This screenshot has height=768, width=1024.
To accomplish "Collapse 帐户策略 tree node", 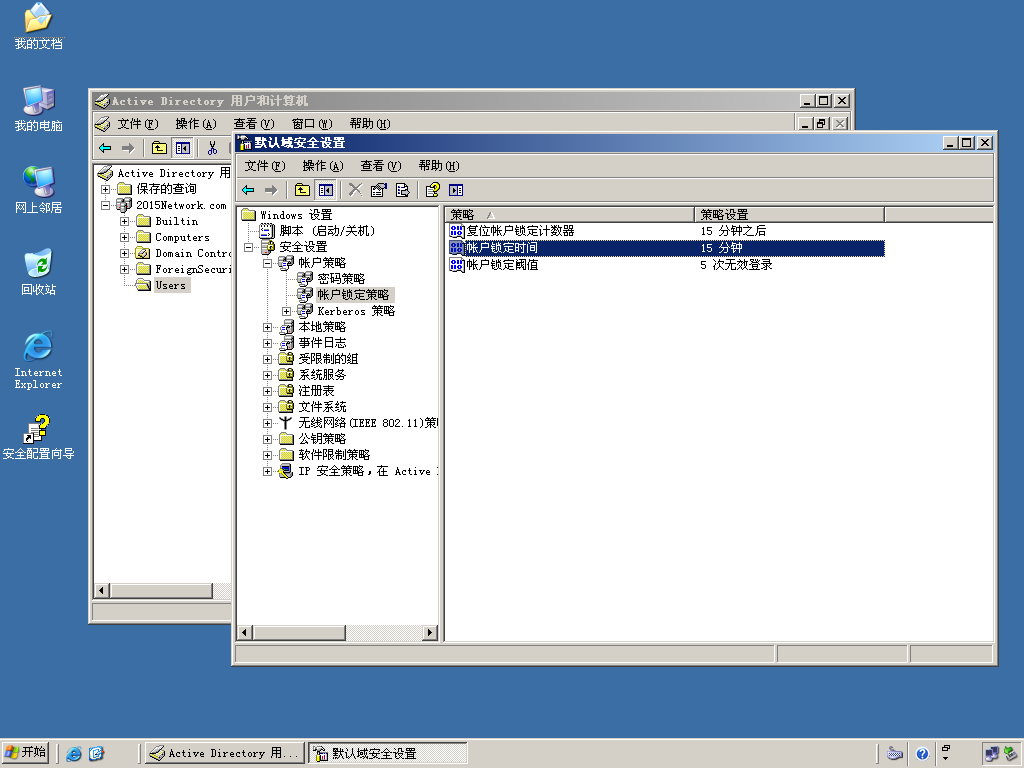I will click(x=267, y=263).
